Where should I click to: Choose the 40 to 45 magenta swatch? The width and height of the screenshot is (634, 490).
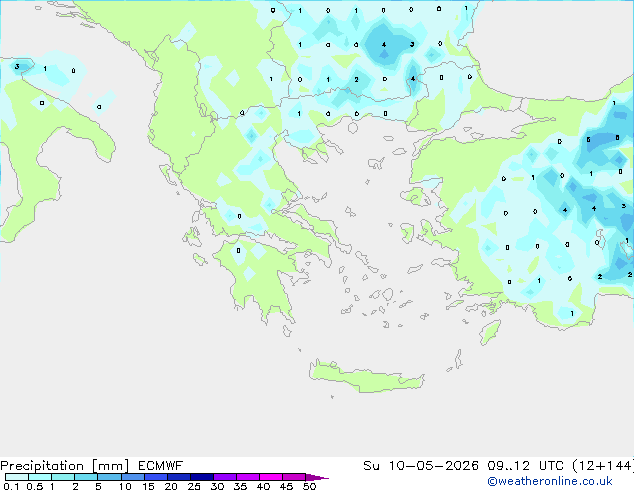coord(271,477)
